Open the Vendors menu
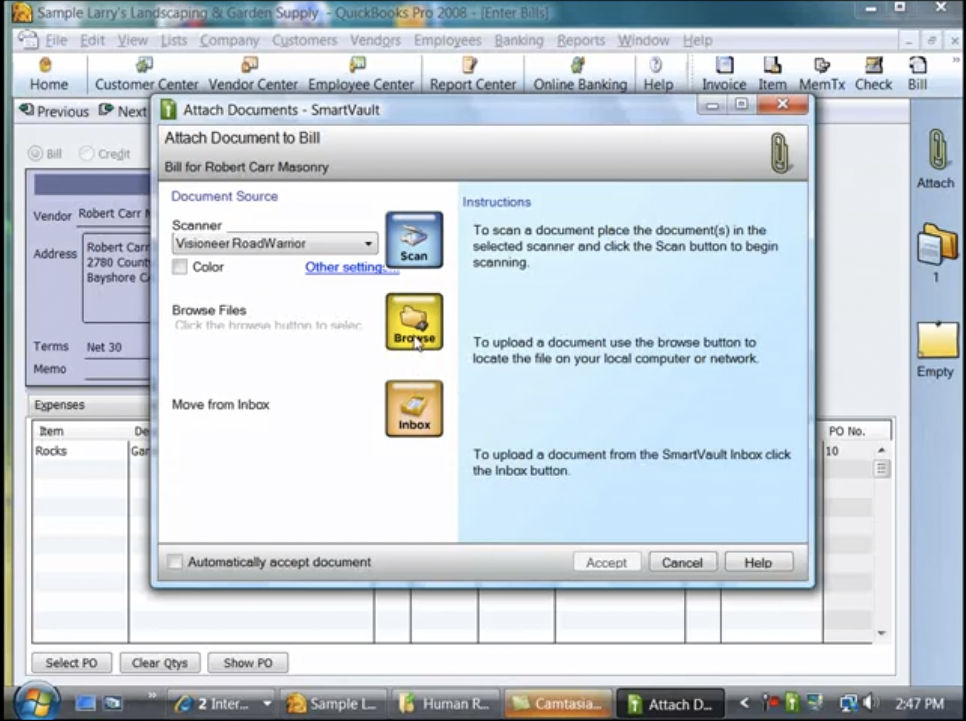The image size is (966, 721). click(x=377, y=41)
